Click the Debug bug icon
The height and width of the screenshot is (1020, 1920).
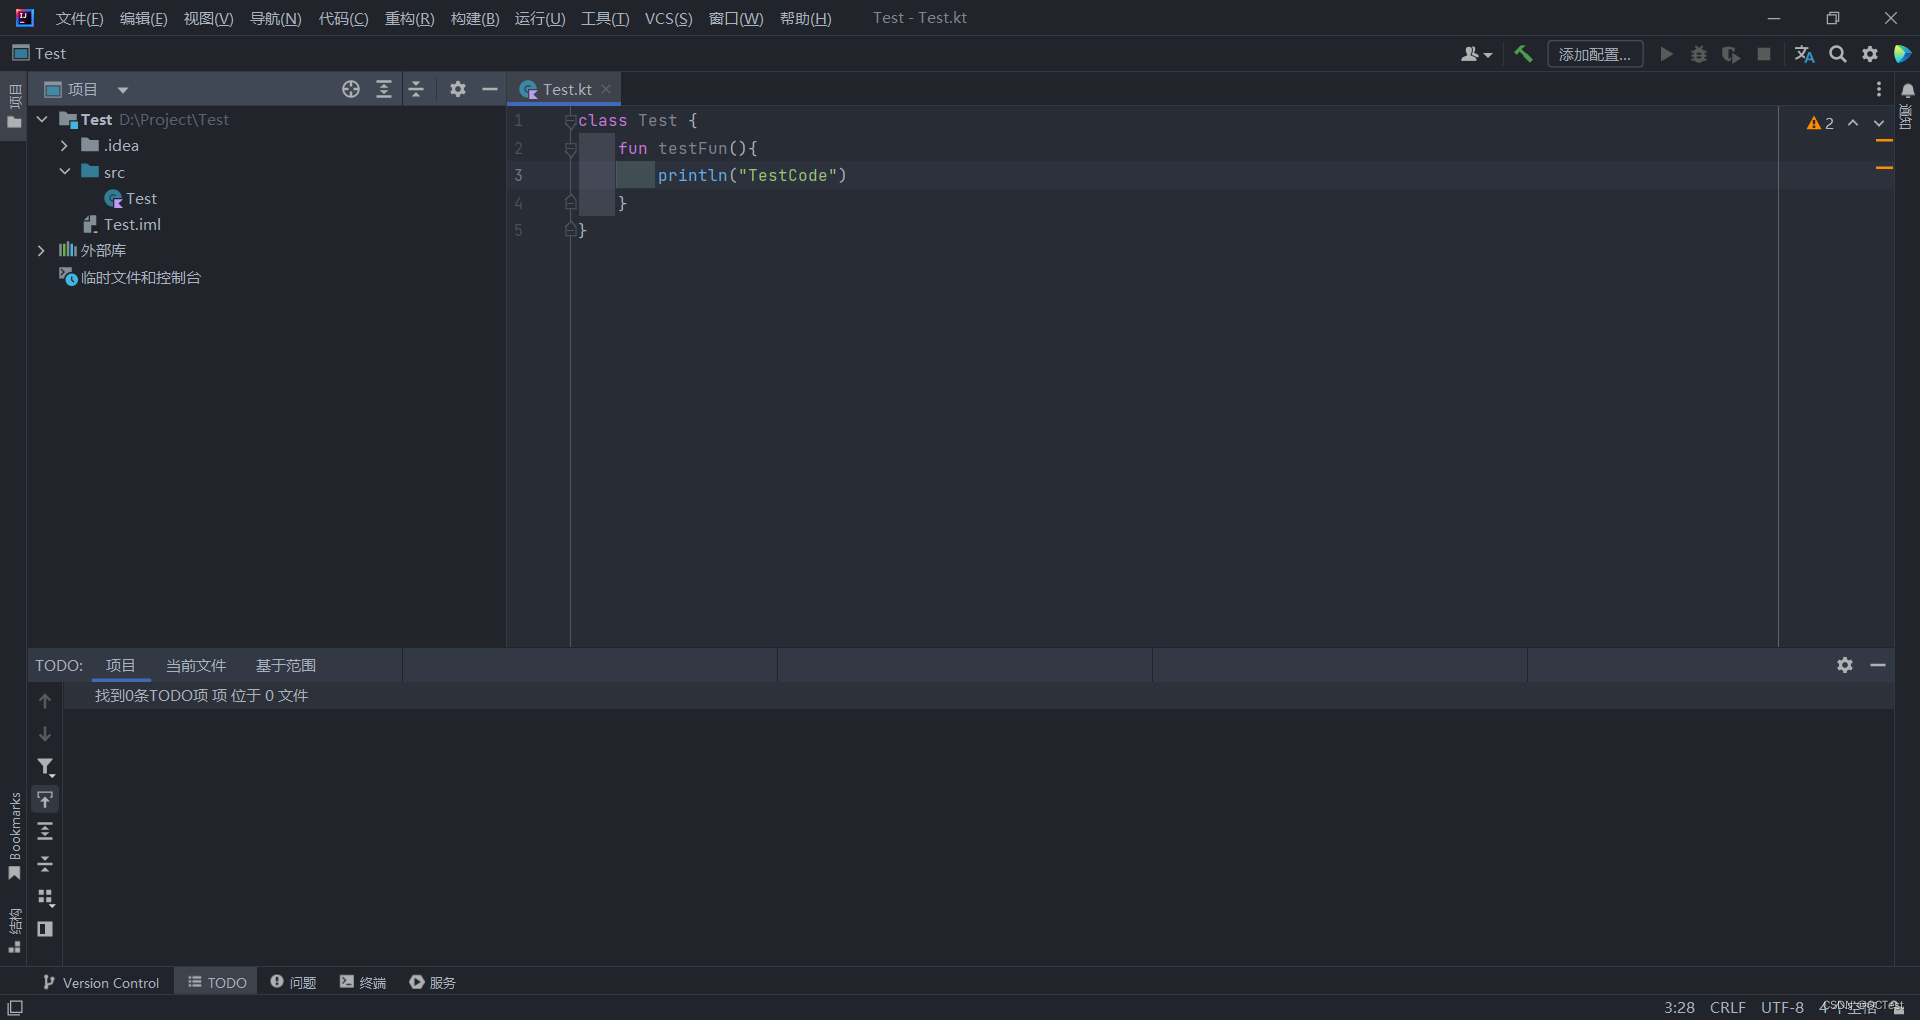point(1699,54)
